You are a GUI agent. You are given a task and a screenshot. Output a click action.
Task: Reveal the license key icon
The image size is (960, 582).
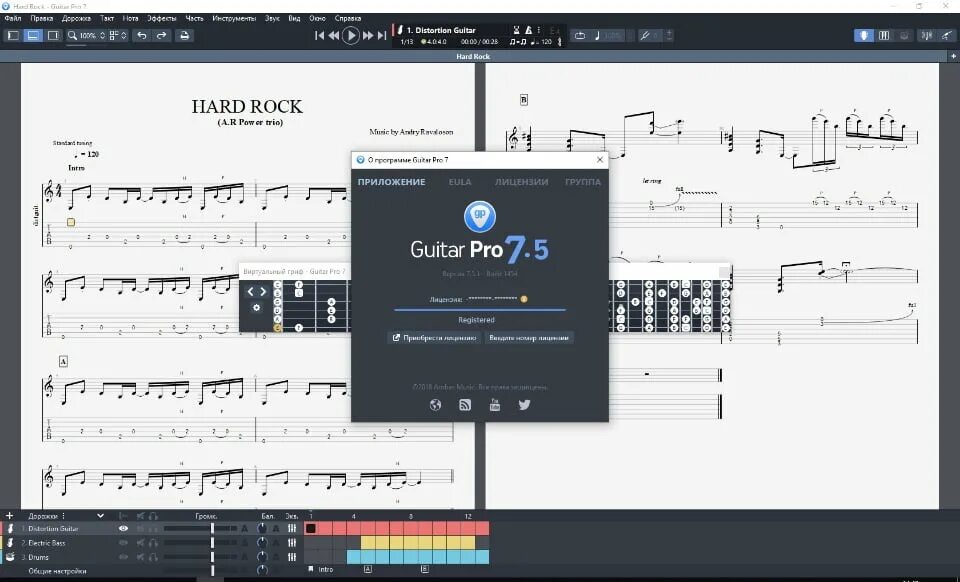pyautogui.click(x=524, y=299)
